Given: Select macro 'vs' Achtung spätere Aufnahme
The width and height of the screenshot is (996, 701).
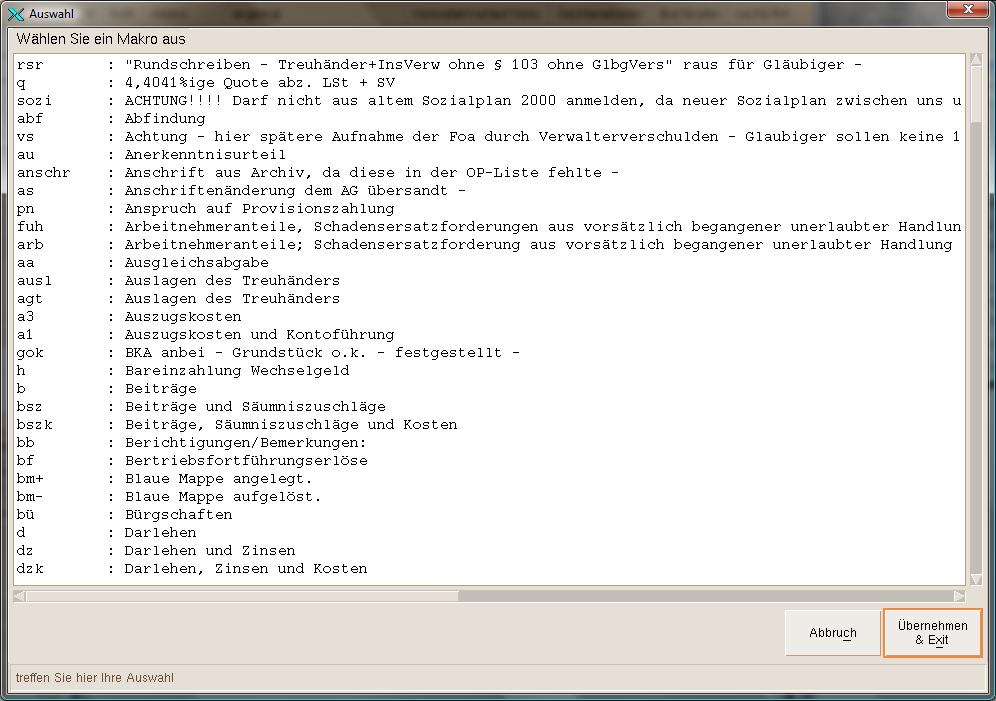Looking at the screenshot, I should click(489, 137).
